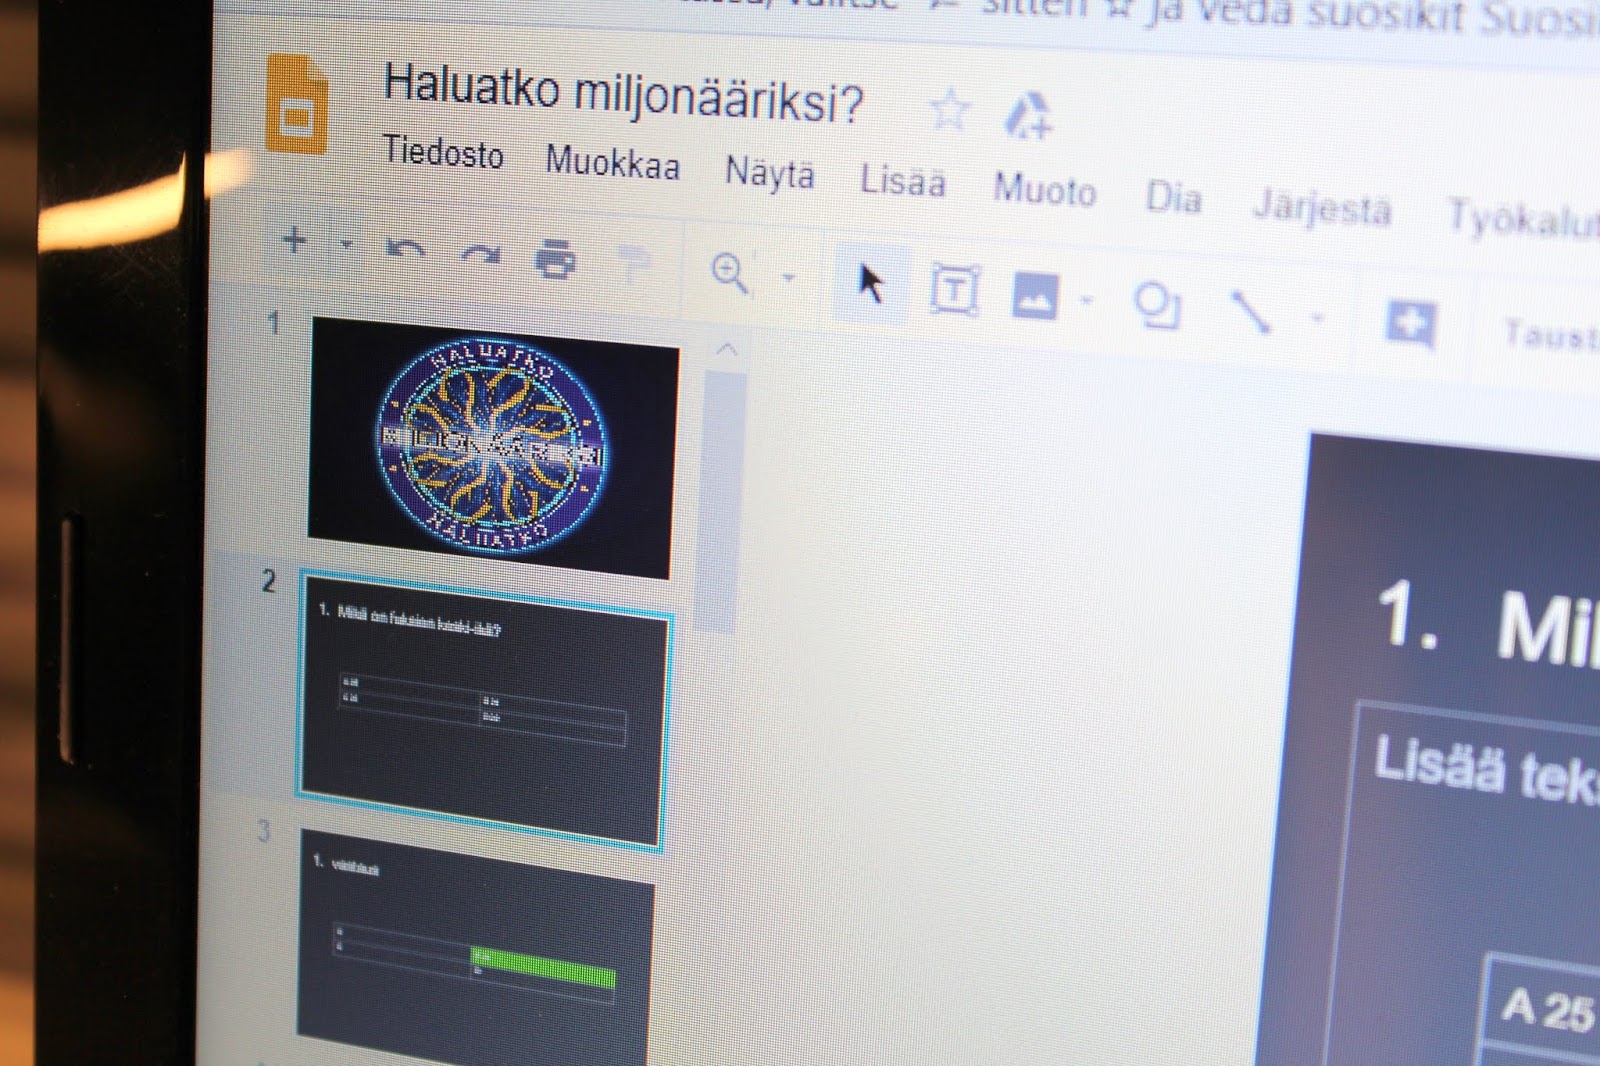
Task: Open the Muoto menu
Action: pyautogui.click(x=1044, y=189)
